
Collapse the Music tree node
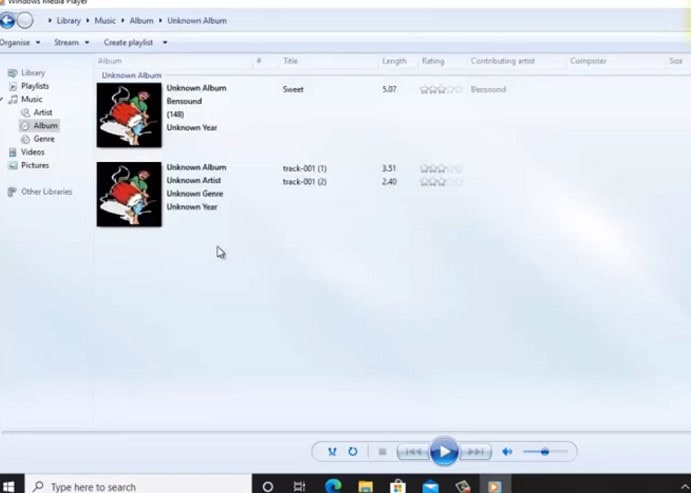[2, 99]
